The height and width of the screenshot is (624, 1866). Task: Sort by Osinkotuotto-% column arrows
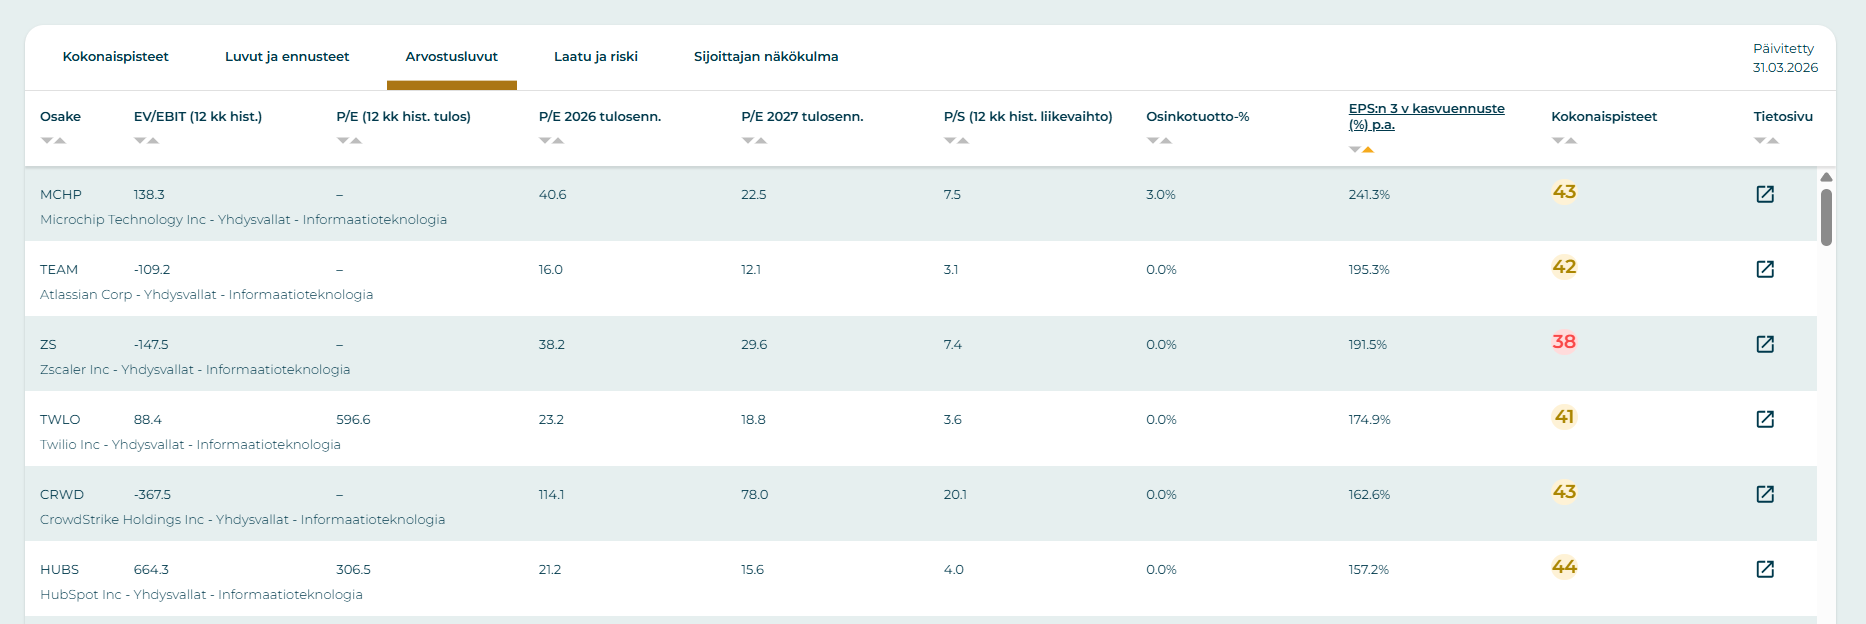pos(1159,141)
